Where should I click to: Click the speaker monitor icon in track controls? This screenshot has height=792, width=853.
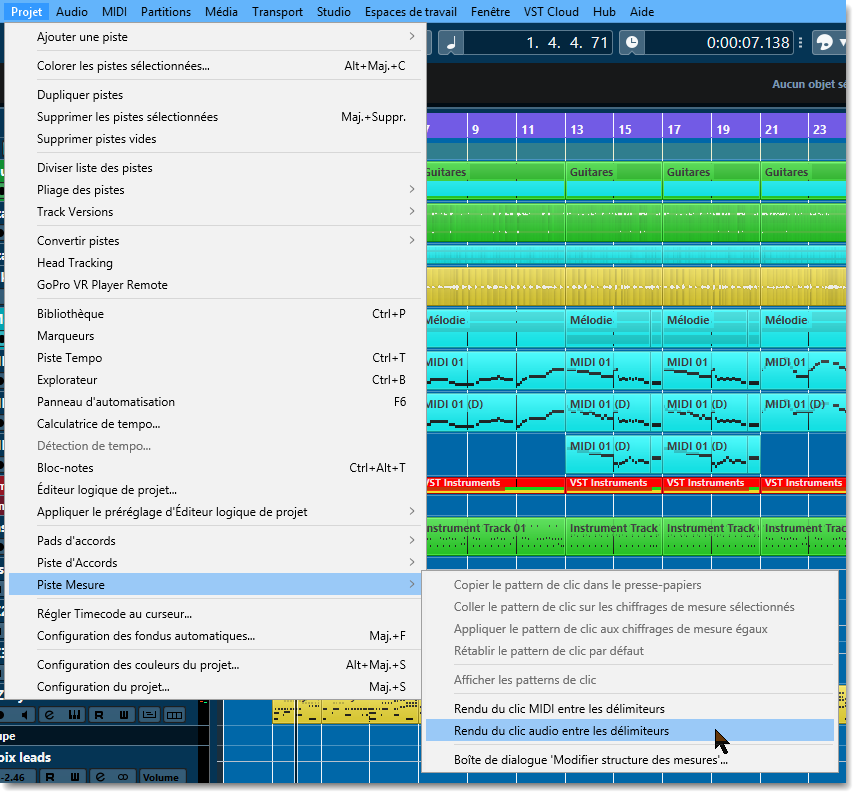coord(26,715)
